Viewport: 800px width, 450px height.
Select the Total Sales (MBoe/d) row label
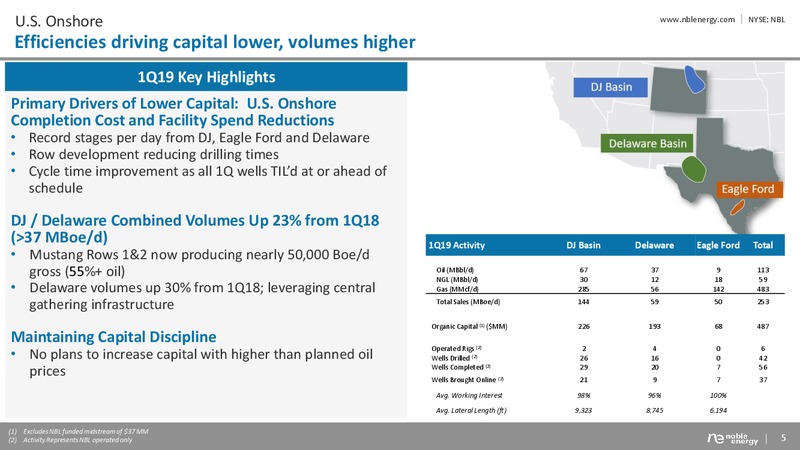[x=468, y=302]
